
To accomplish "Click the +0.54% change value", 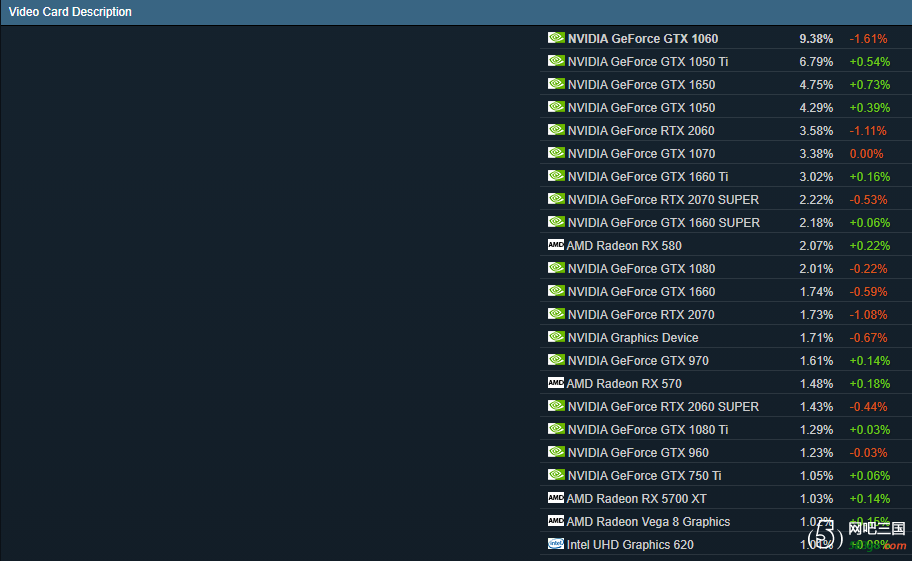I will click(870, 62).
